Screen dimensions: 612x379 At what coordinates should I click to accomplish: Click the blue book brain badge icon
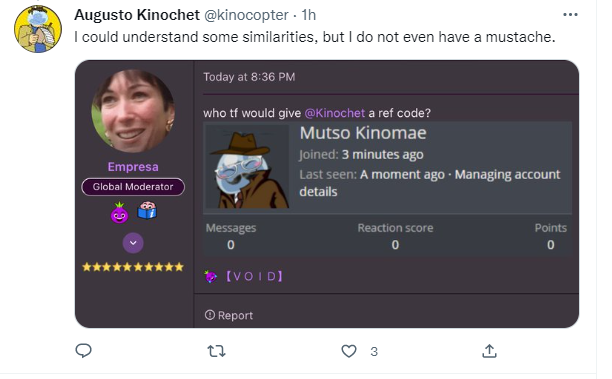tap(147, 211)
